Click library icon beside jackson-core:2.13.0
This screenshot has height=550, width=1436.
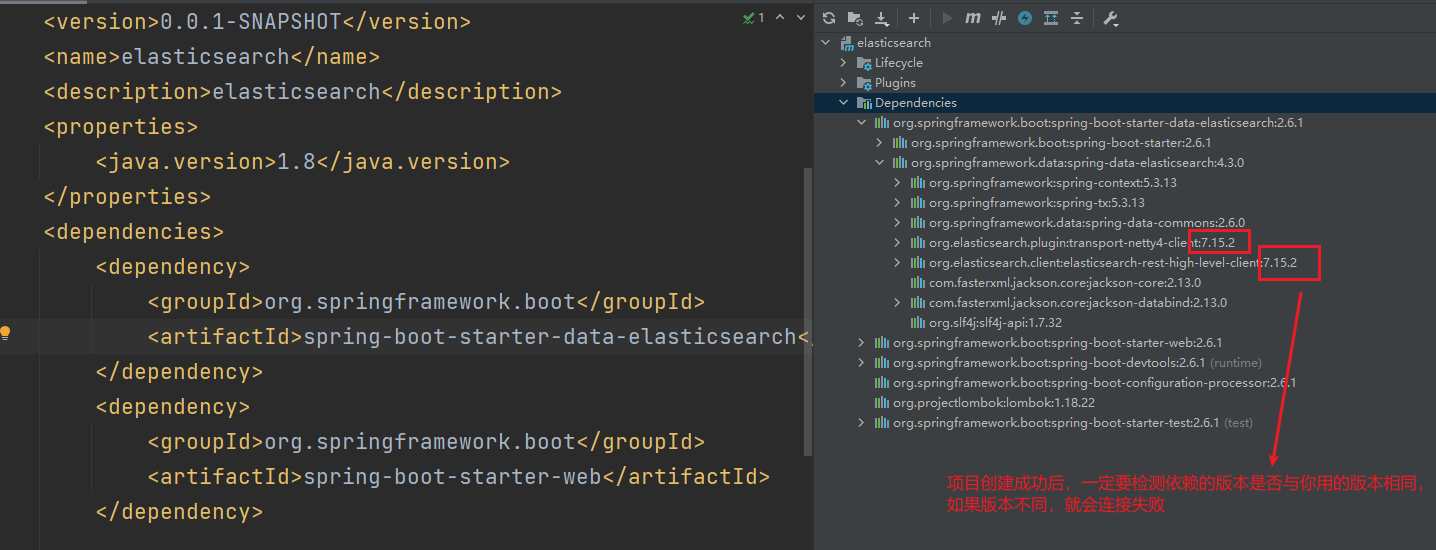[x=918, y=283]
